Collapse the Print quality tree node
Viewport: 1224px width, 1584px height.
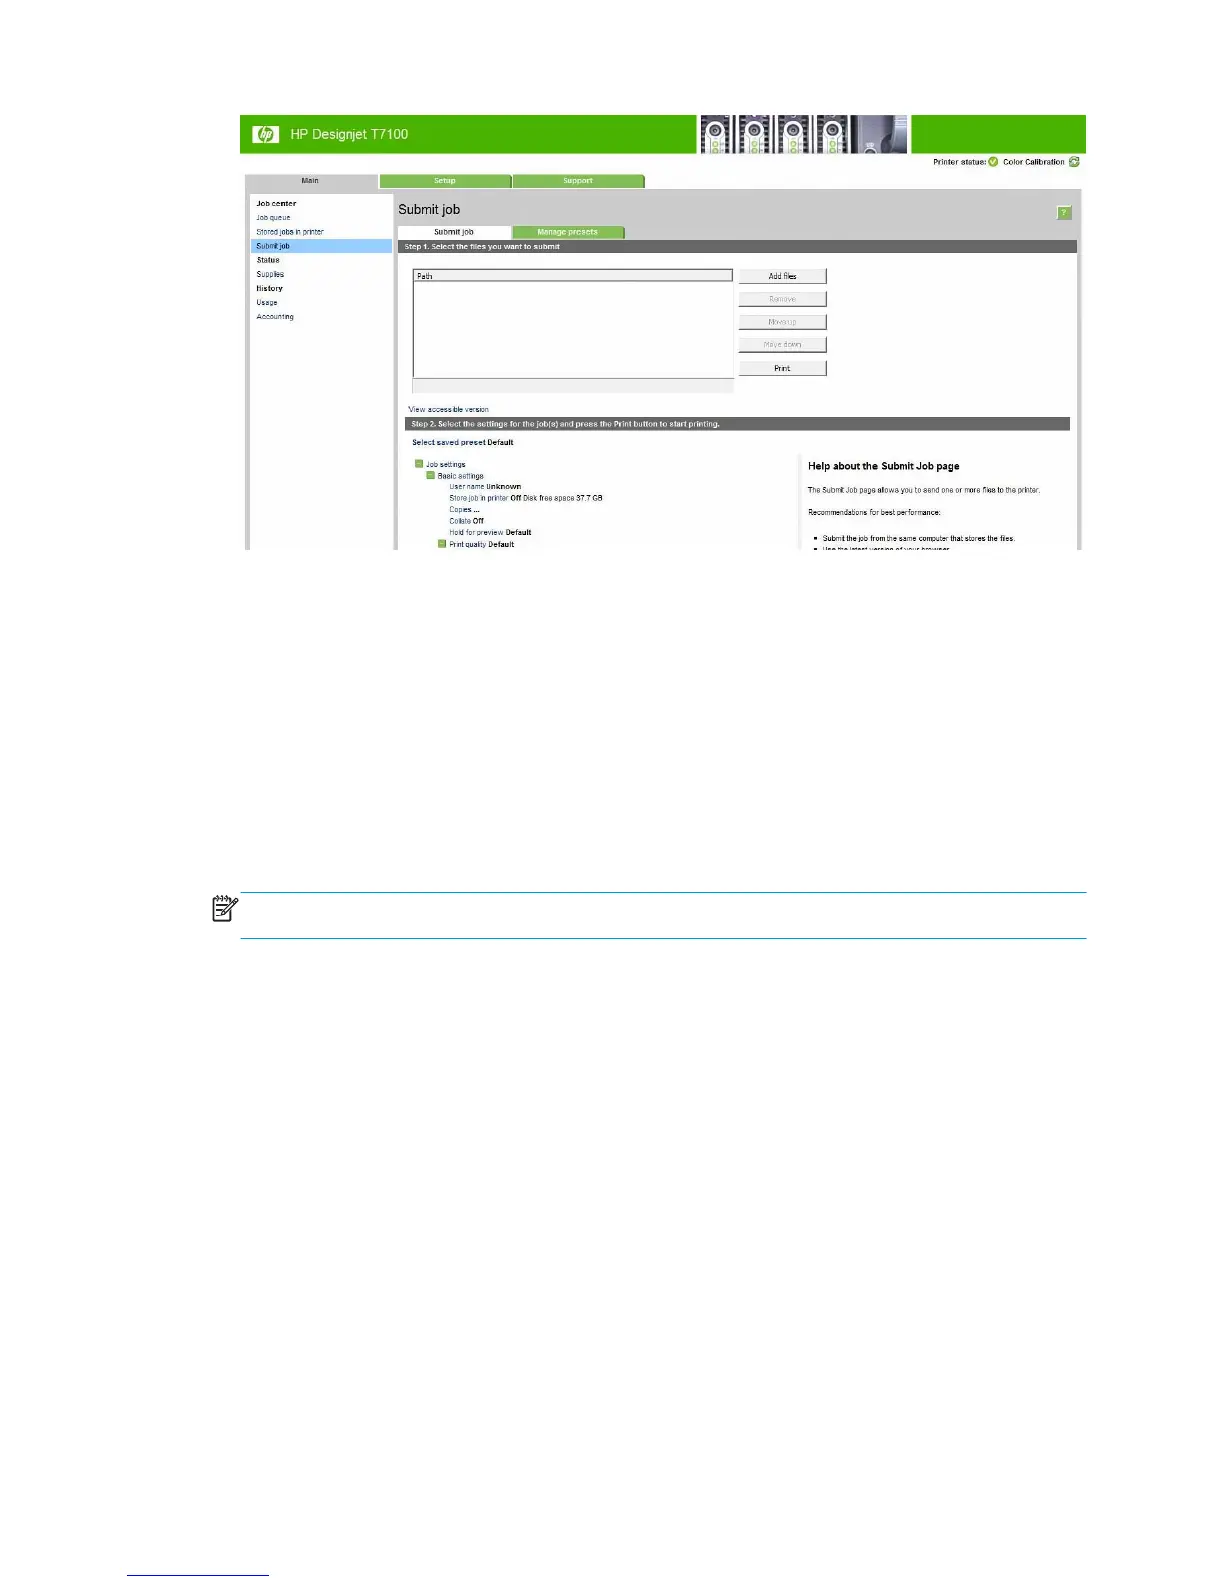442,544
